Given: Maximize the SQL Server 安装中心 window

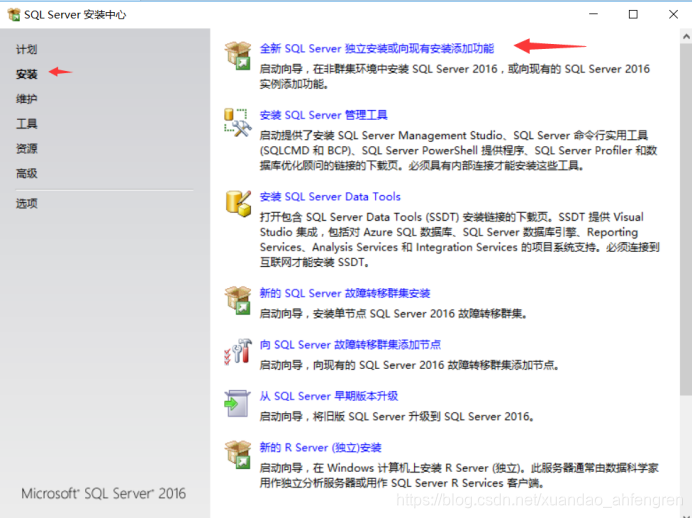Looking at the screenshot, I should (x=633, y=15).
